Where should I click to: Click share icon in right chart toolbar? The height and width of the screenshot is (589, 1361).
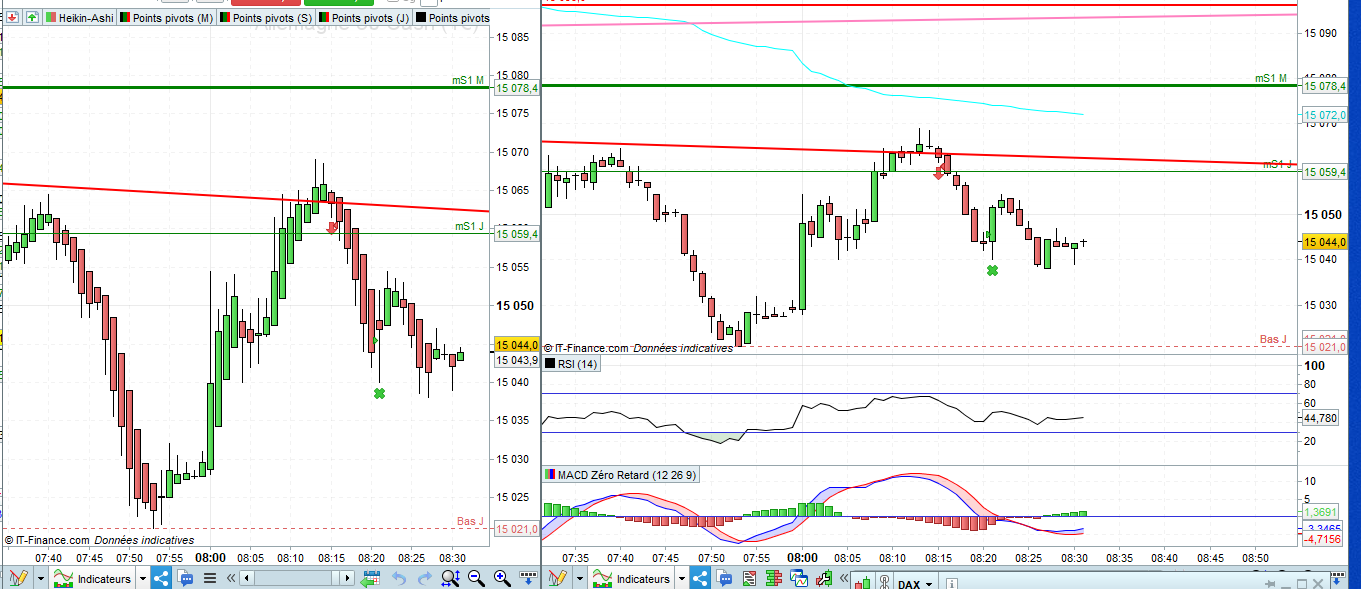(700, 578)
